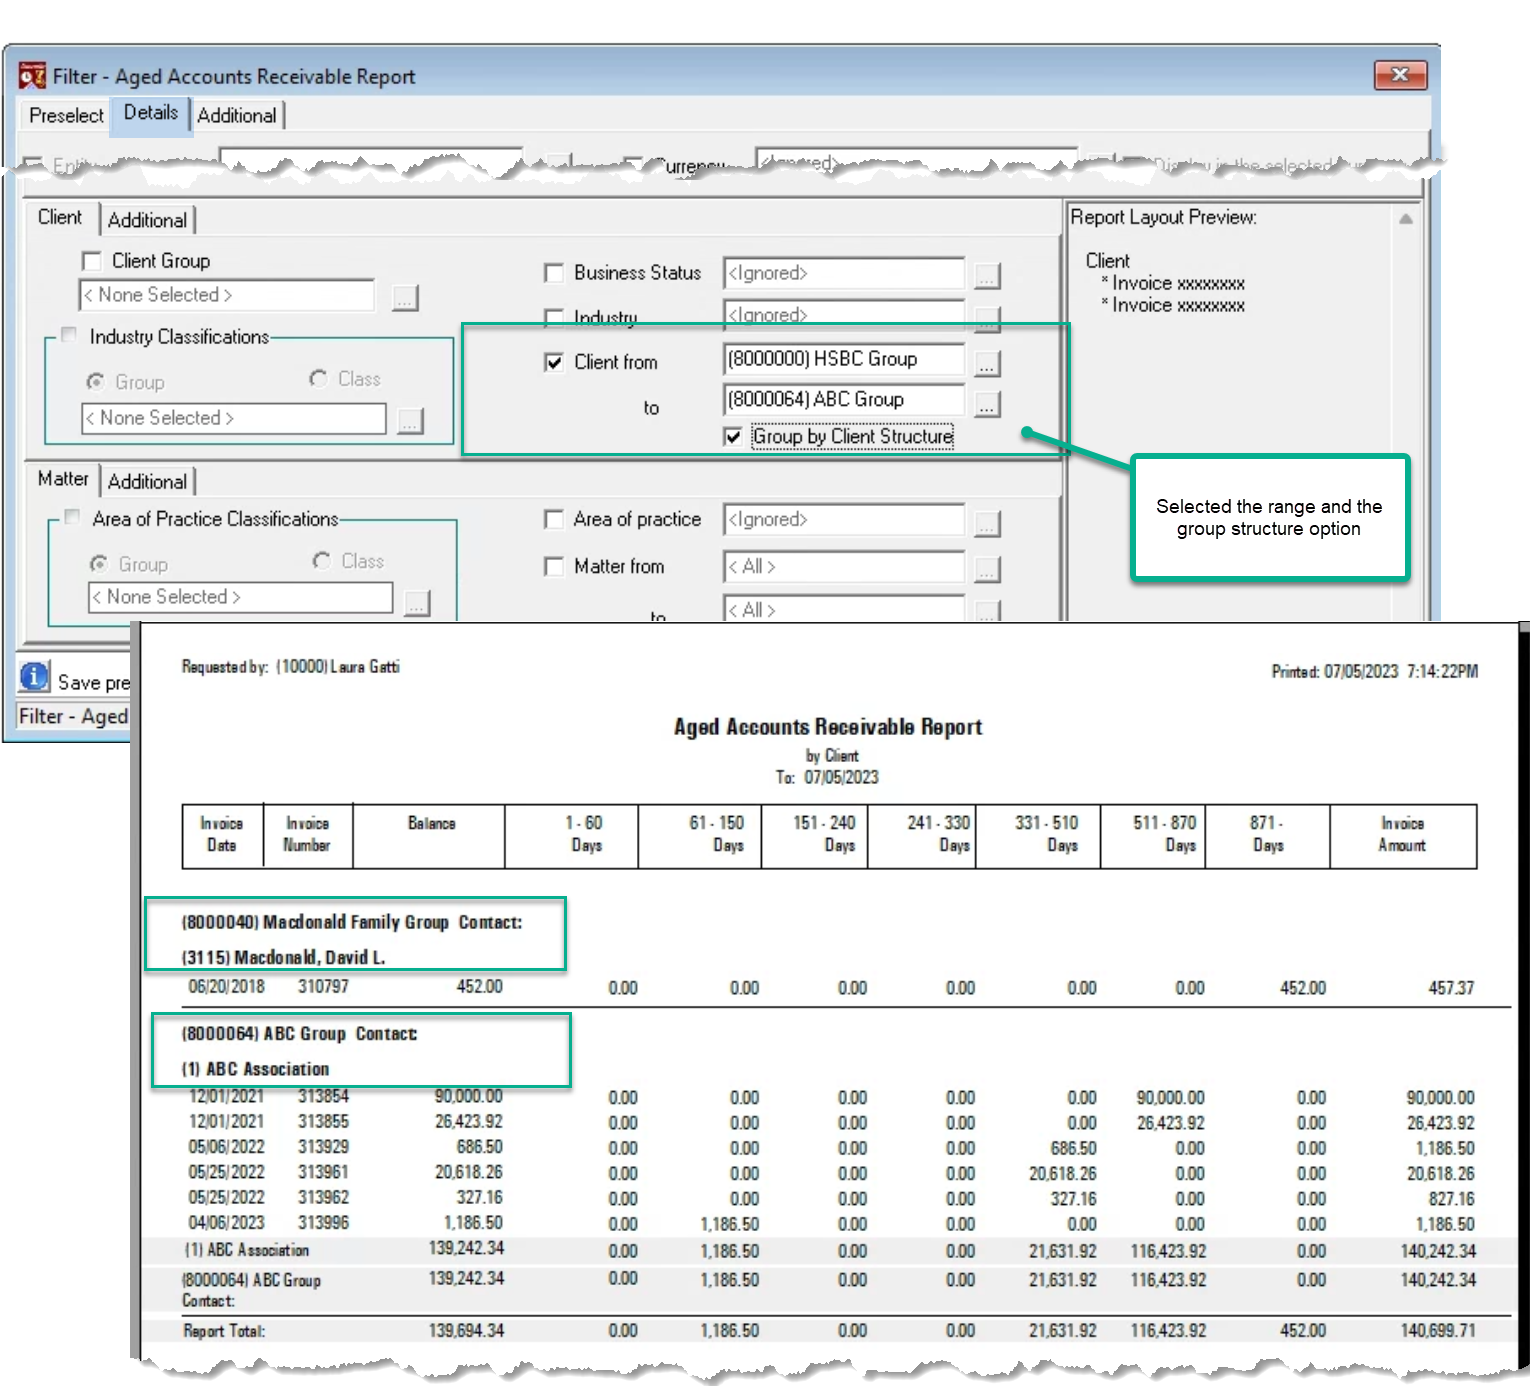Toggle the Client Group checkbox
The image size is (1530, 1386).
(92, 261)
